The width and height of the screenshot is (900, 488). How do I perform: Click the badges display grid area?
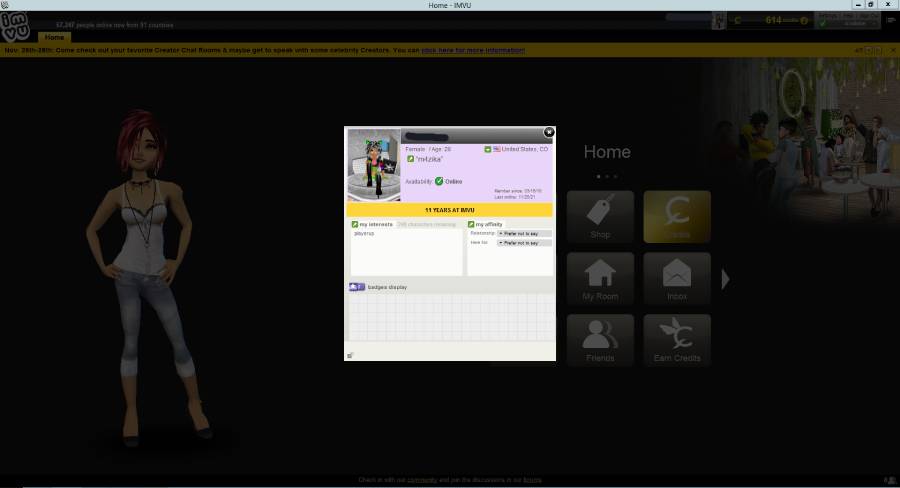click(451, 317)
